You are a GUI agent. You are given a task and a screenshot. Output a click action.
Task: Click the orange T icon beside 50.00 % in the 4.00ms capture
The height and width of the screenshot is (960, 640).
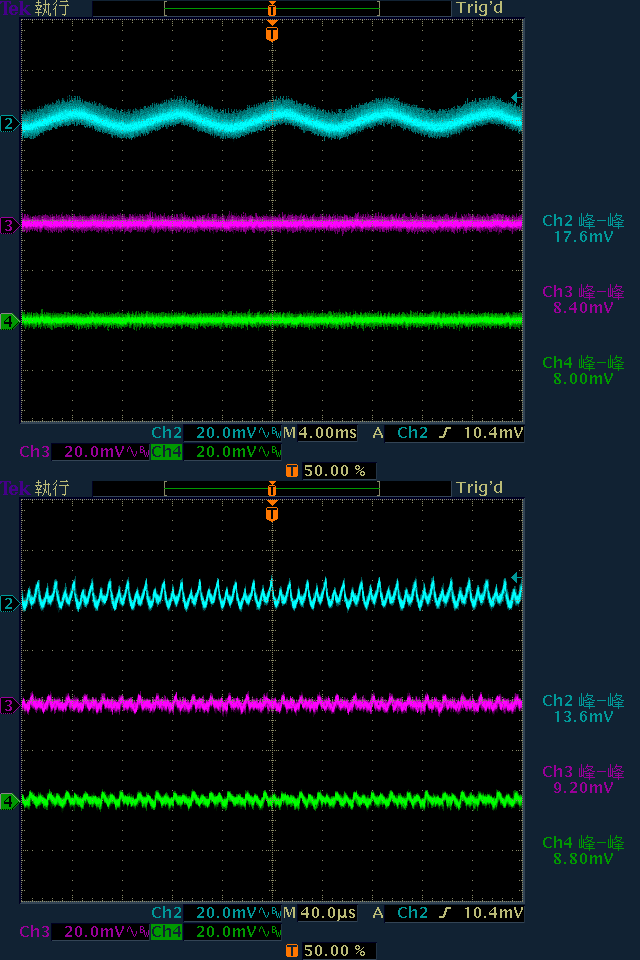[x=292, y=470]
